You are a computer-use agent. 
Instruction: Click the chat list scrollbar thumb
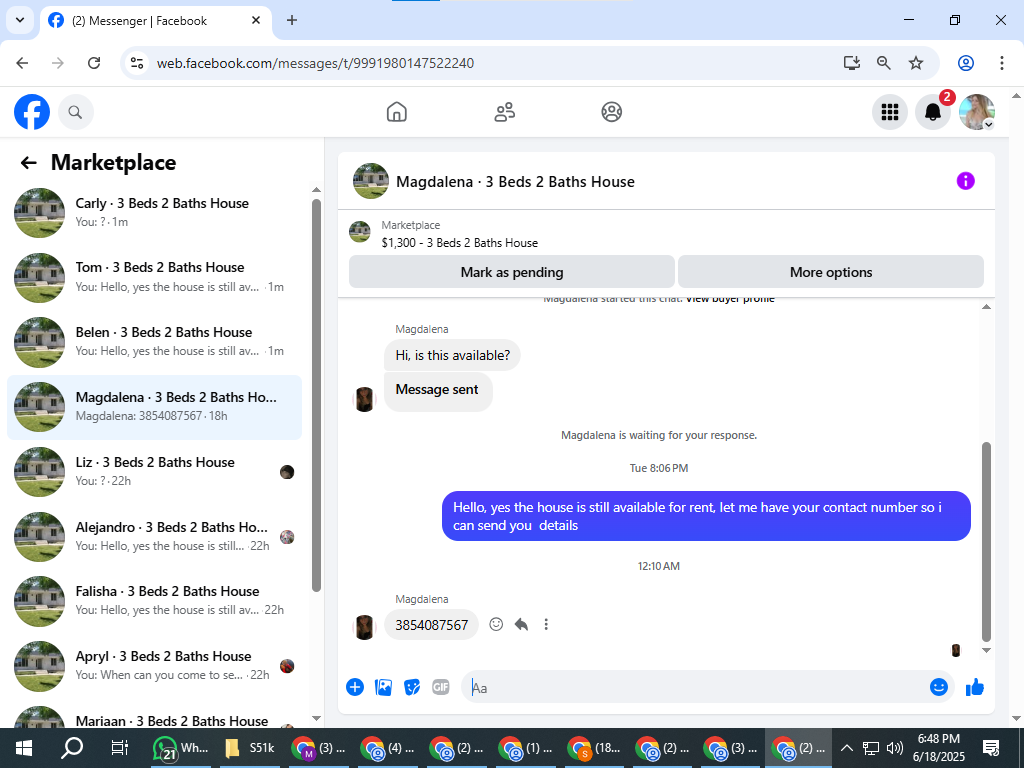tap(317, 395)
